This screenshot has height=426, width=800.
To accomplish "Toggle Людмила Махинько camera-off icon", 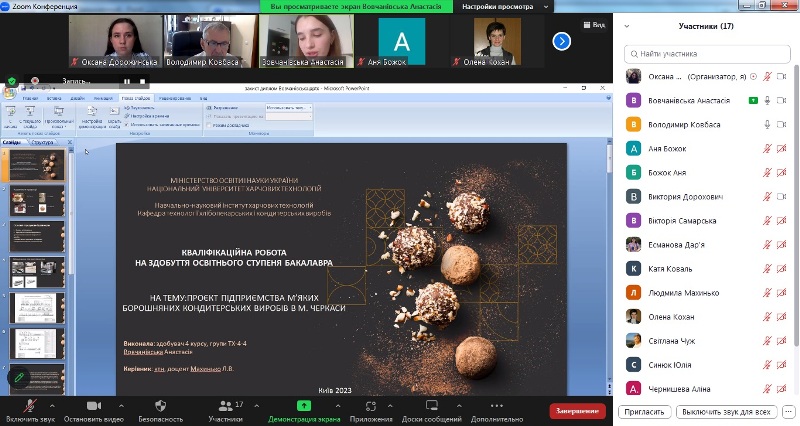I will (781, 292).
